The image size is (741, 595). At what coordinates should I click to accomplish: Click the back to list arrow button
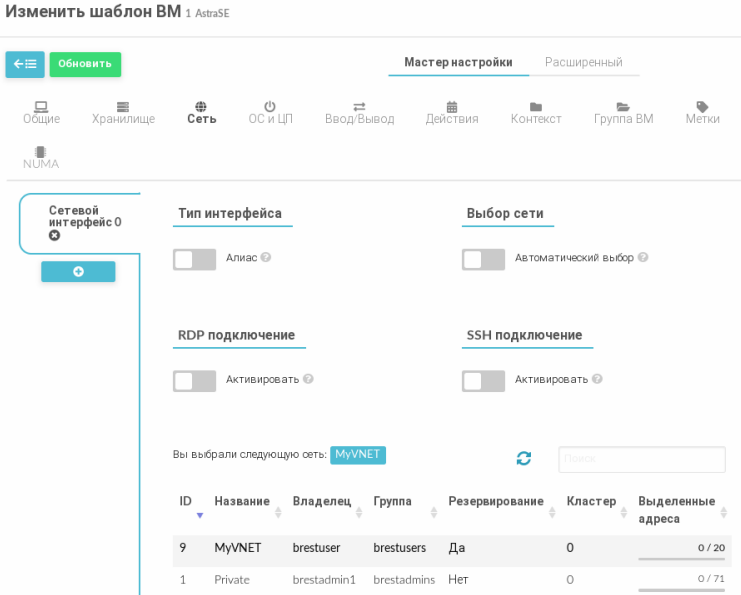point(25,64)
